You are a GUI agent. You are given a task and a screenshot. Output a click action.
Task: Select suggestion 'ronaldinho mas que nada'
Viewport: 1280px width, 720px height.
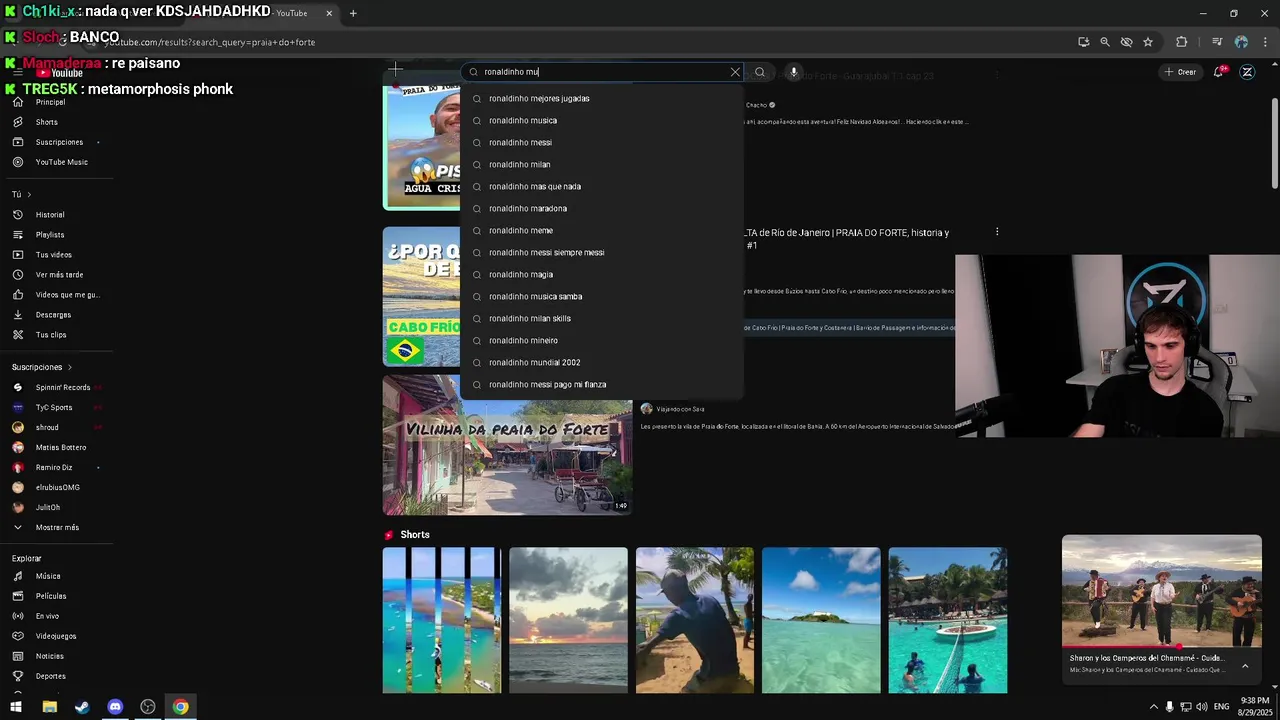click(x=601, y=187)
